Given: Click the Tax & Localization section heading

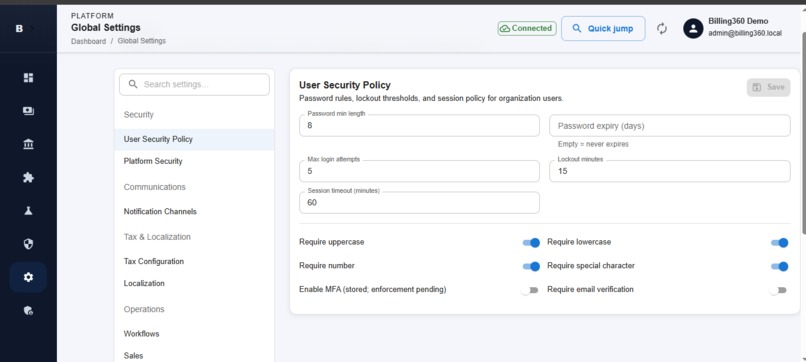Looking at the screenshot, I should point(157,237).
